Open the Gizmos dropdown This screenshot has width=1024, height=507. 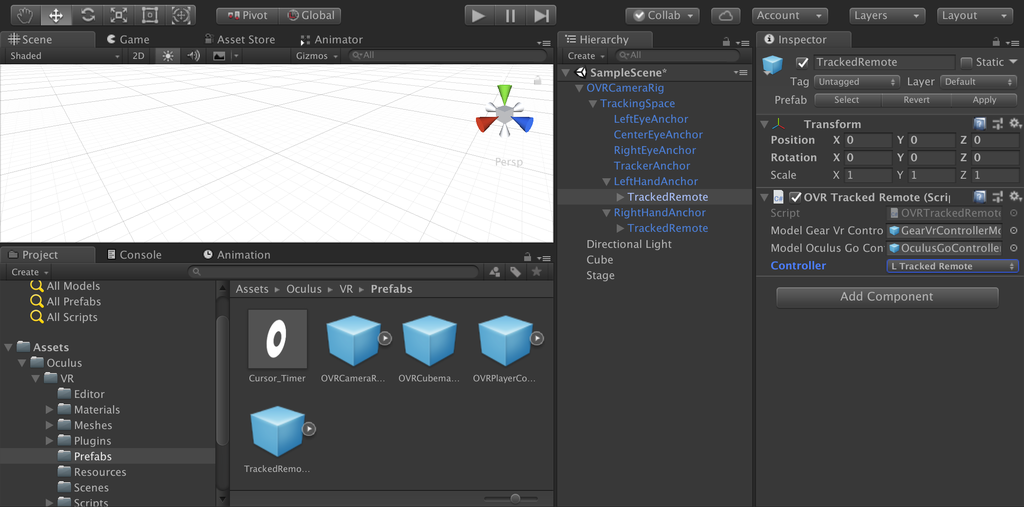[317, 56]
